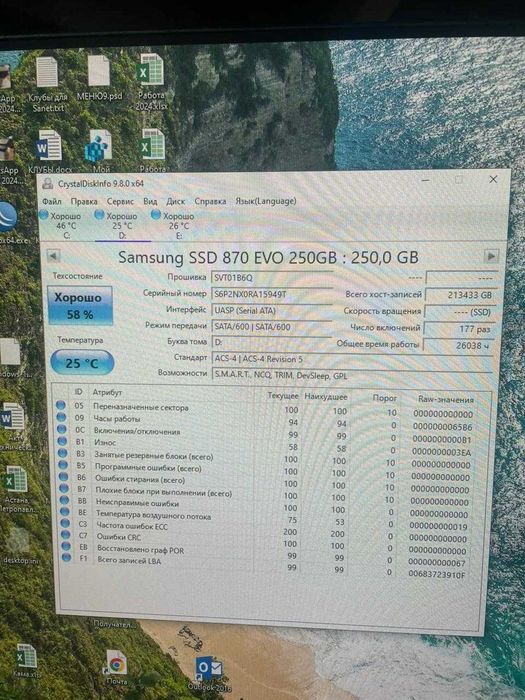Click the firmware field SVT01B6Q

(x=271, y=278)
